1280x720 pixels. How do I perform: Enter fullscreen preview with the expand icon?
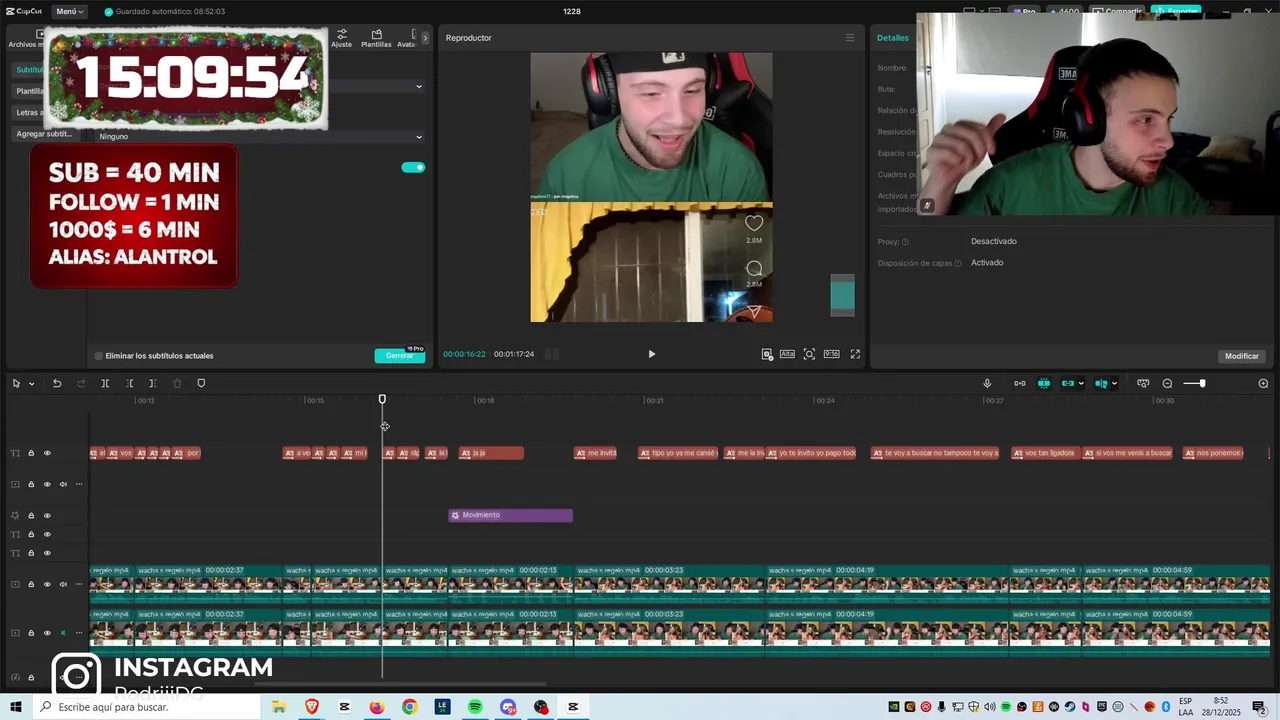(855, 354)
